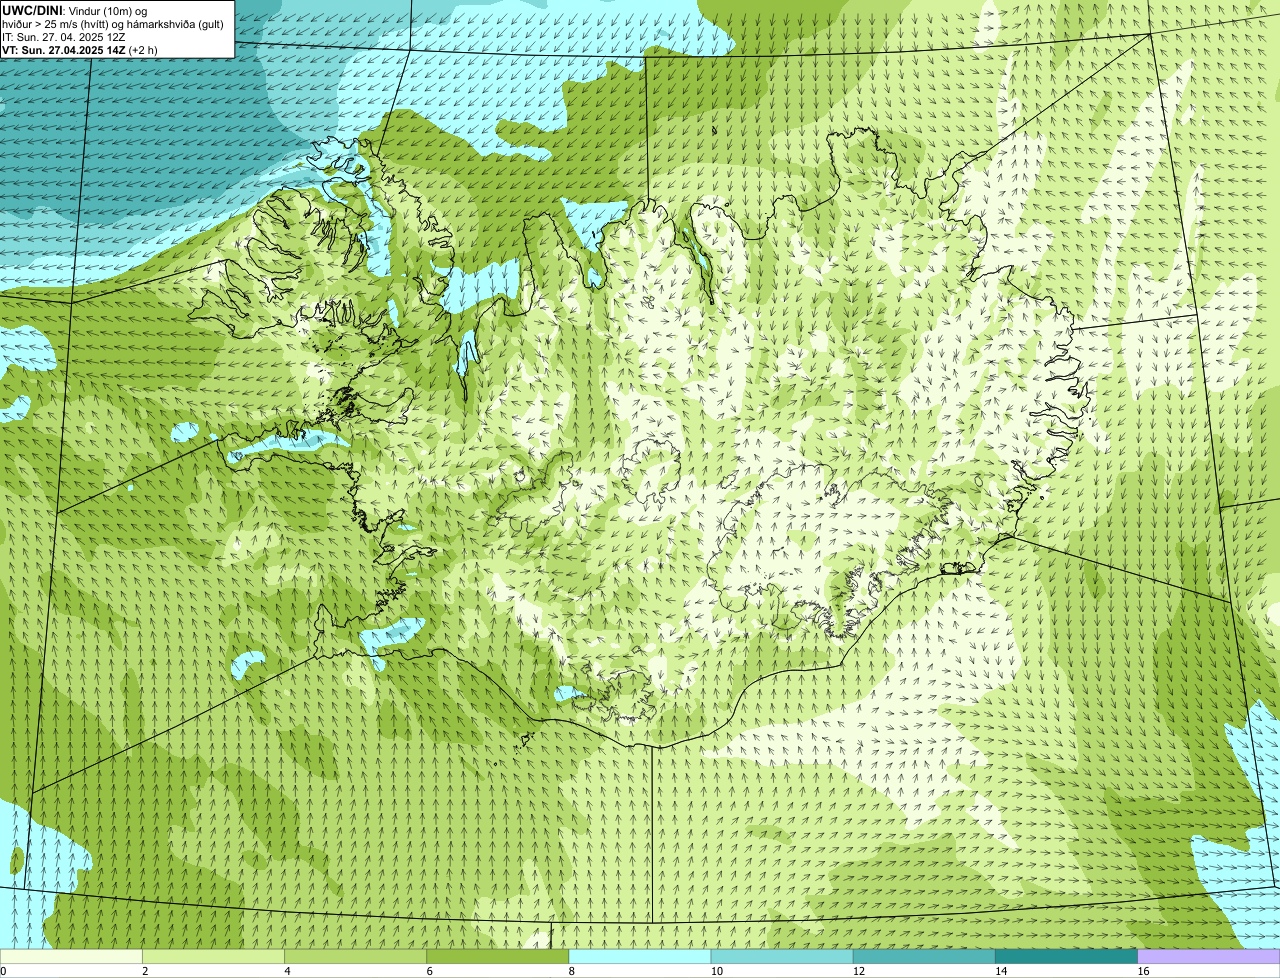Click the 10–12 turquoise color bar segment
1280x978 pixels.
pyautogui.click(x=782, y=956)
